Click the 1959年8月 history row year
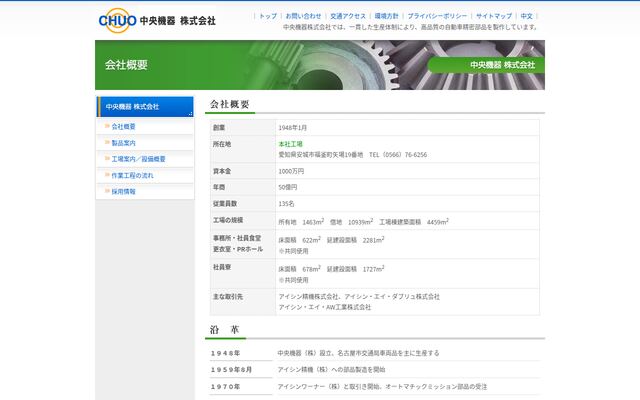The image size is (640, 400). [x=231, y=370]
